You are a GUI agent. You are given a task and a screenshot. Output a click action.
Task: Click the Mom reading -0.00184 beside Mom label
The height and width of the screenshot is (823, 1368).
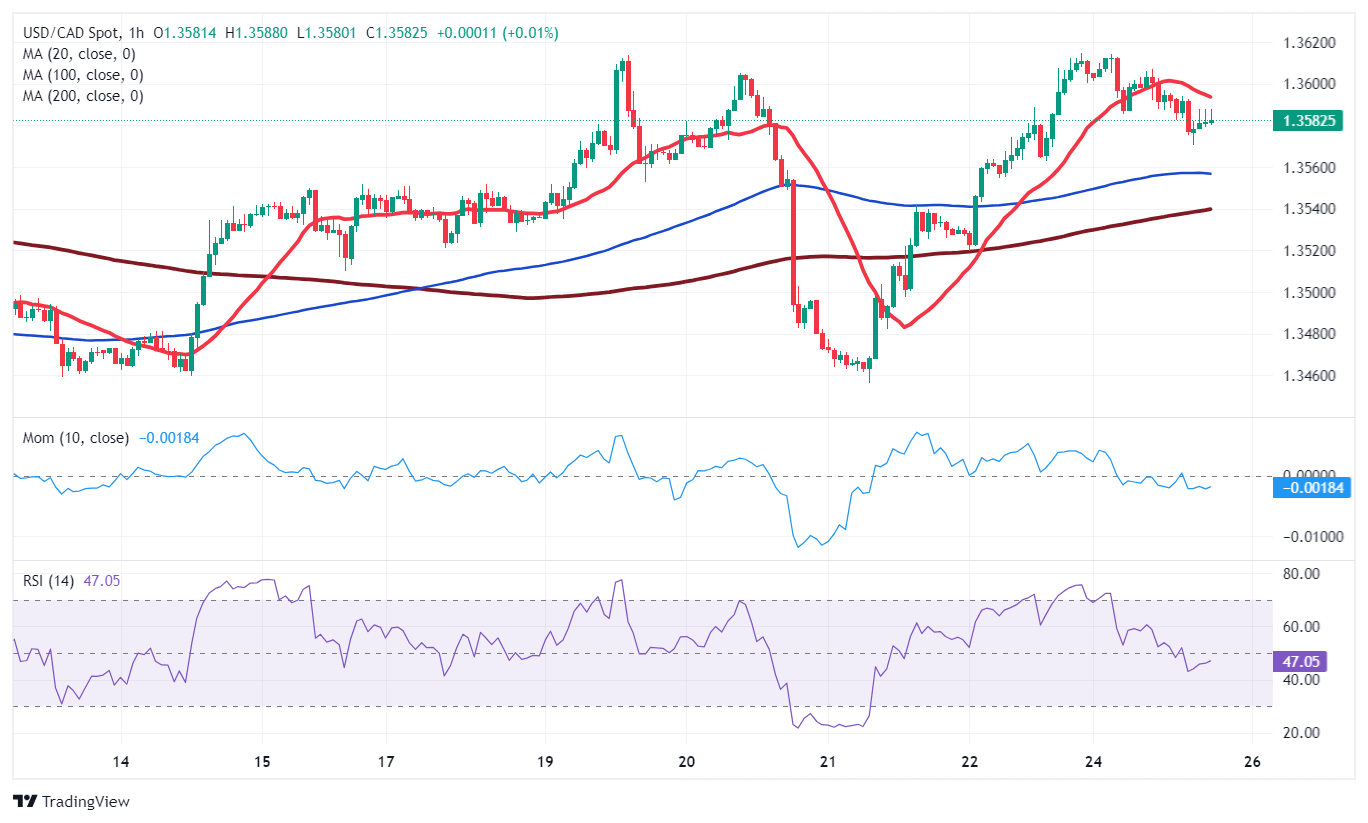coord(167,438)
